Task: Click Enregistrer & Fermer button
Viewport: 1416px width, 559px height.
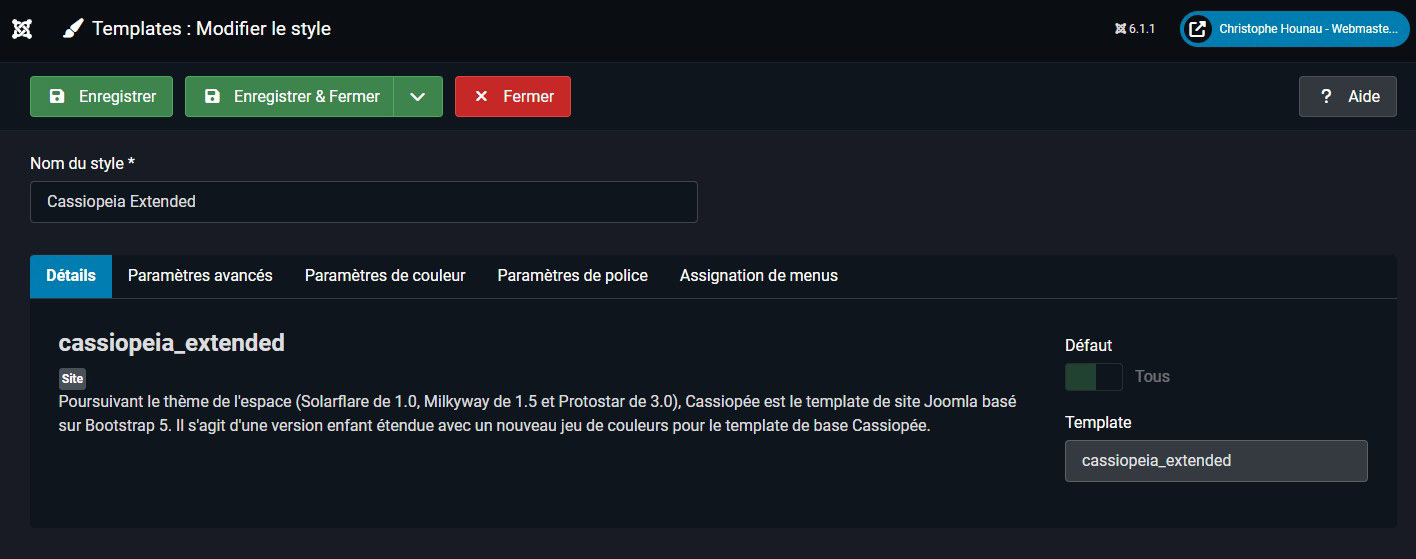Action: [x=290, y=97]
